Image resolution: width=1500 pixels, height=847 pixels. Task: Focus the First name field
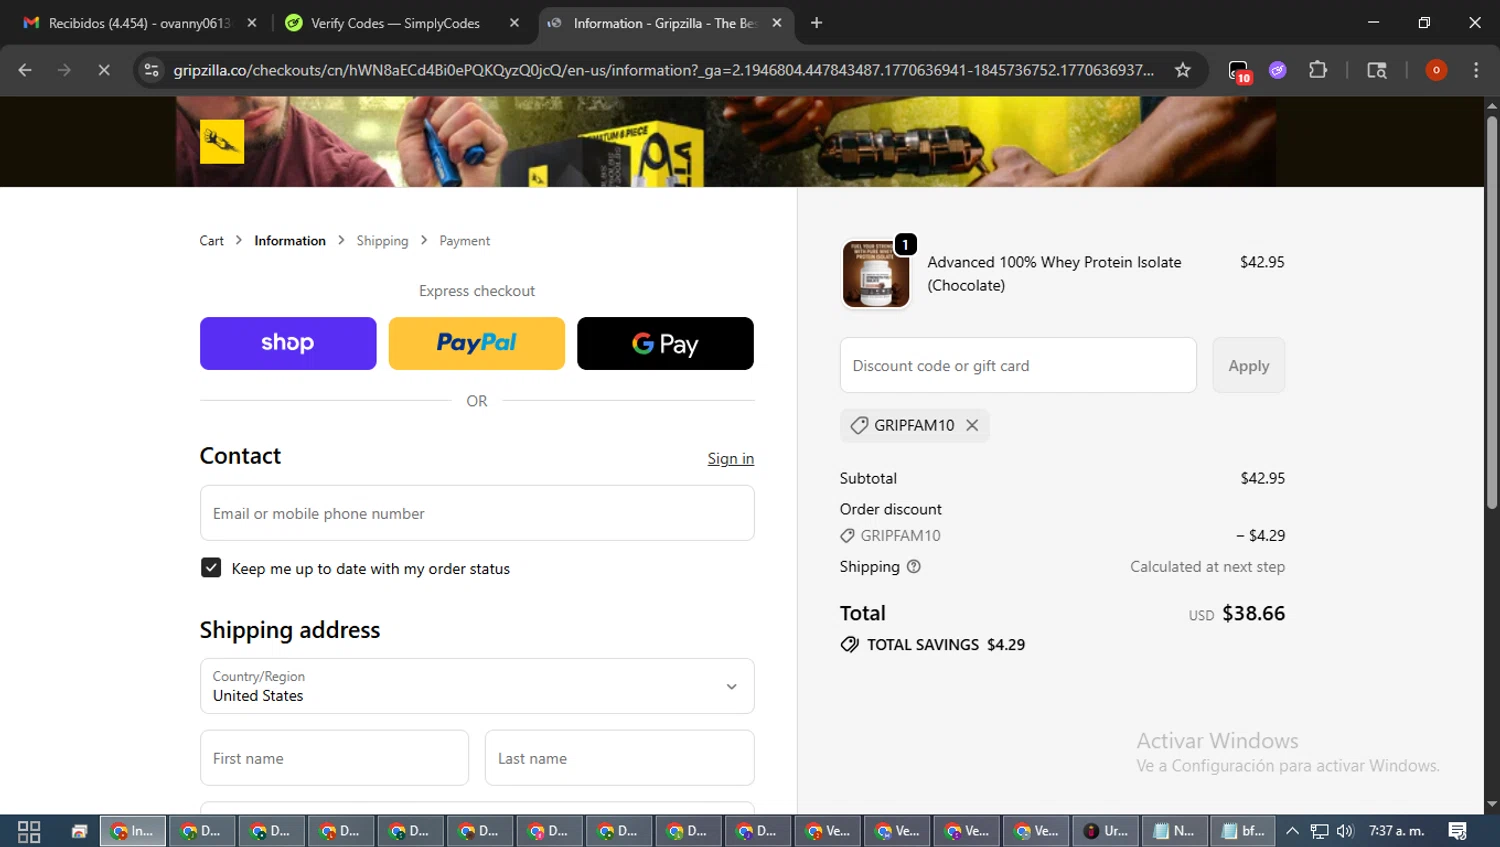tap(334, 758)
